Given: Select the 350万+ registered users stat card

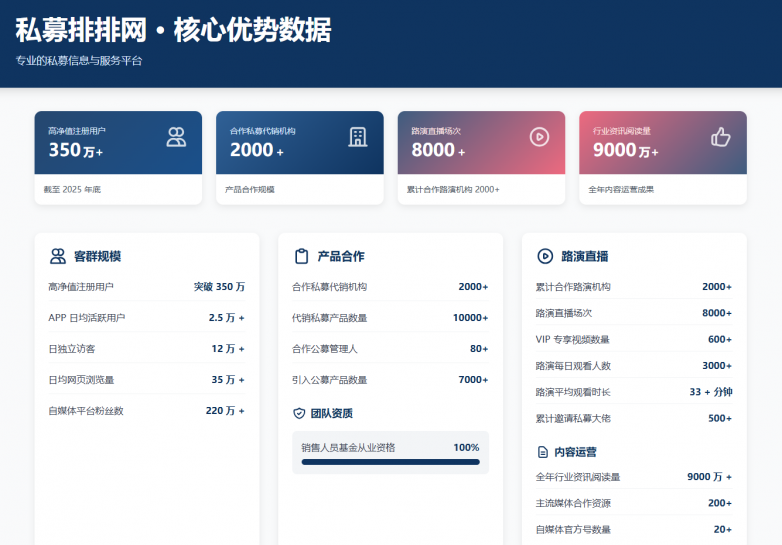Looking at the screenshot, I should click(x=118, y=157).
